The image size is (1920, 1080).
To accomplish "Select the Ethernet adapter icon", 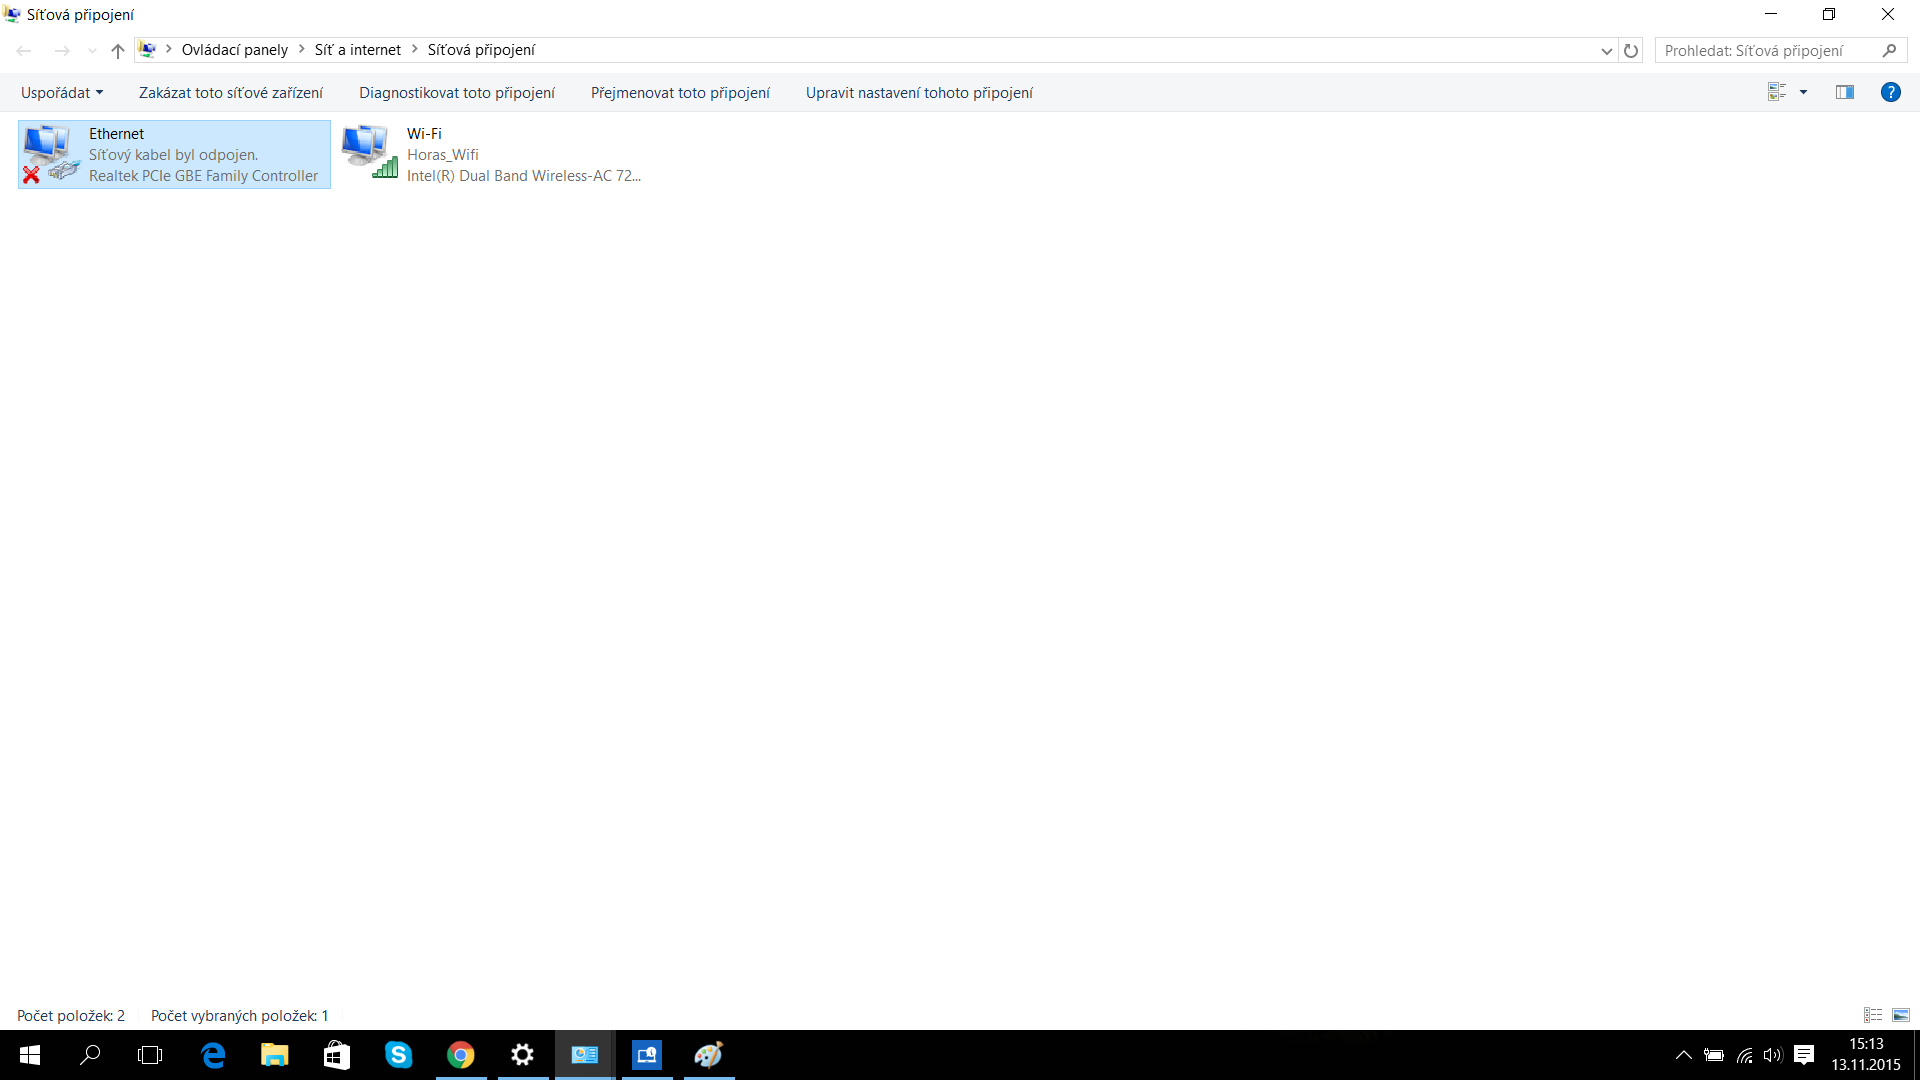I will click(48, 154).
